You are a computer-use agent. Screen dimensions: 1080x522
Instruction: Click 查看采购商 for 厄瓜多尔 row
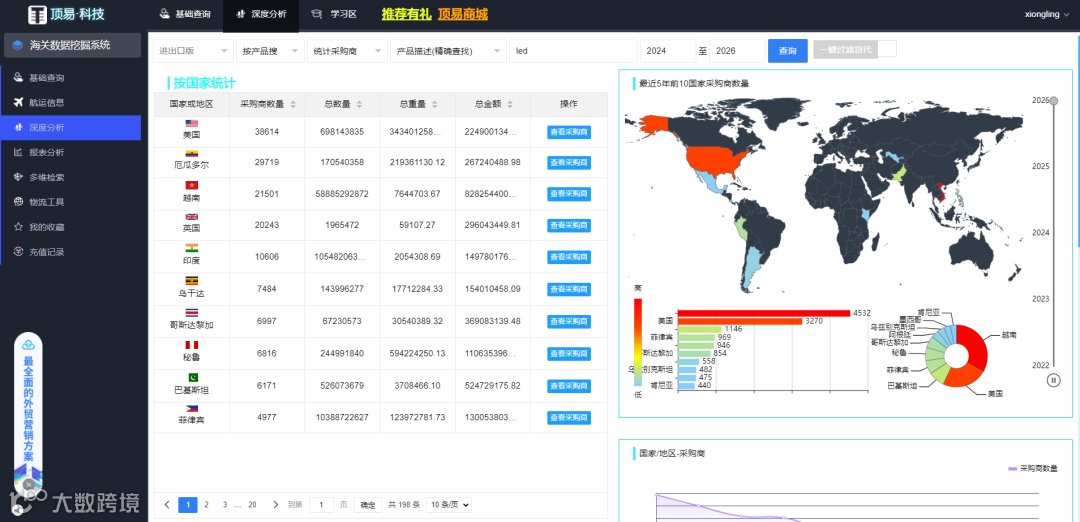pyautogui.click(x=569, y=163)
